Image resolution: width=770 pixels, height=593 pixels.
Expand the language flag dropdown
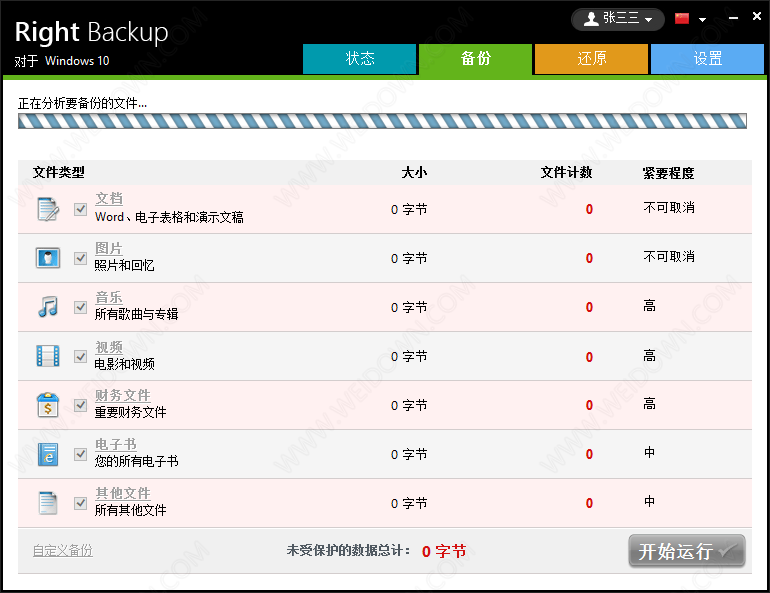click(x=691, y=19)
